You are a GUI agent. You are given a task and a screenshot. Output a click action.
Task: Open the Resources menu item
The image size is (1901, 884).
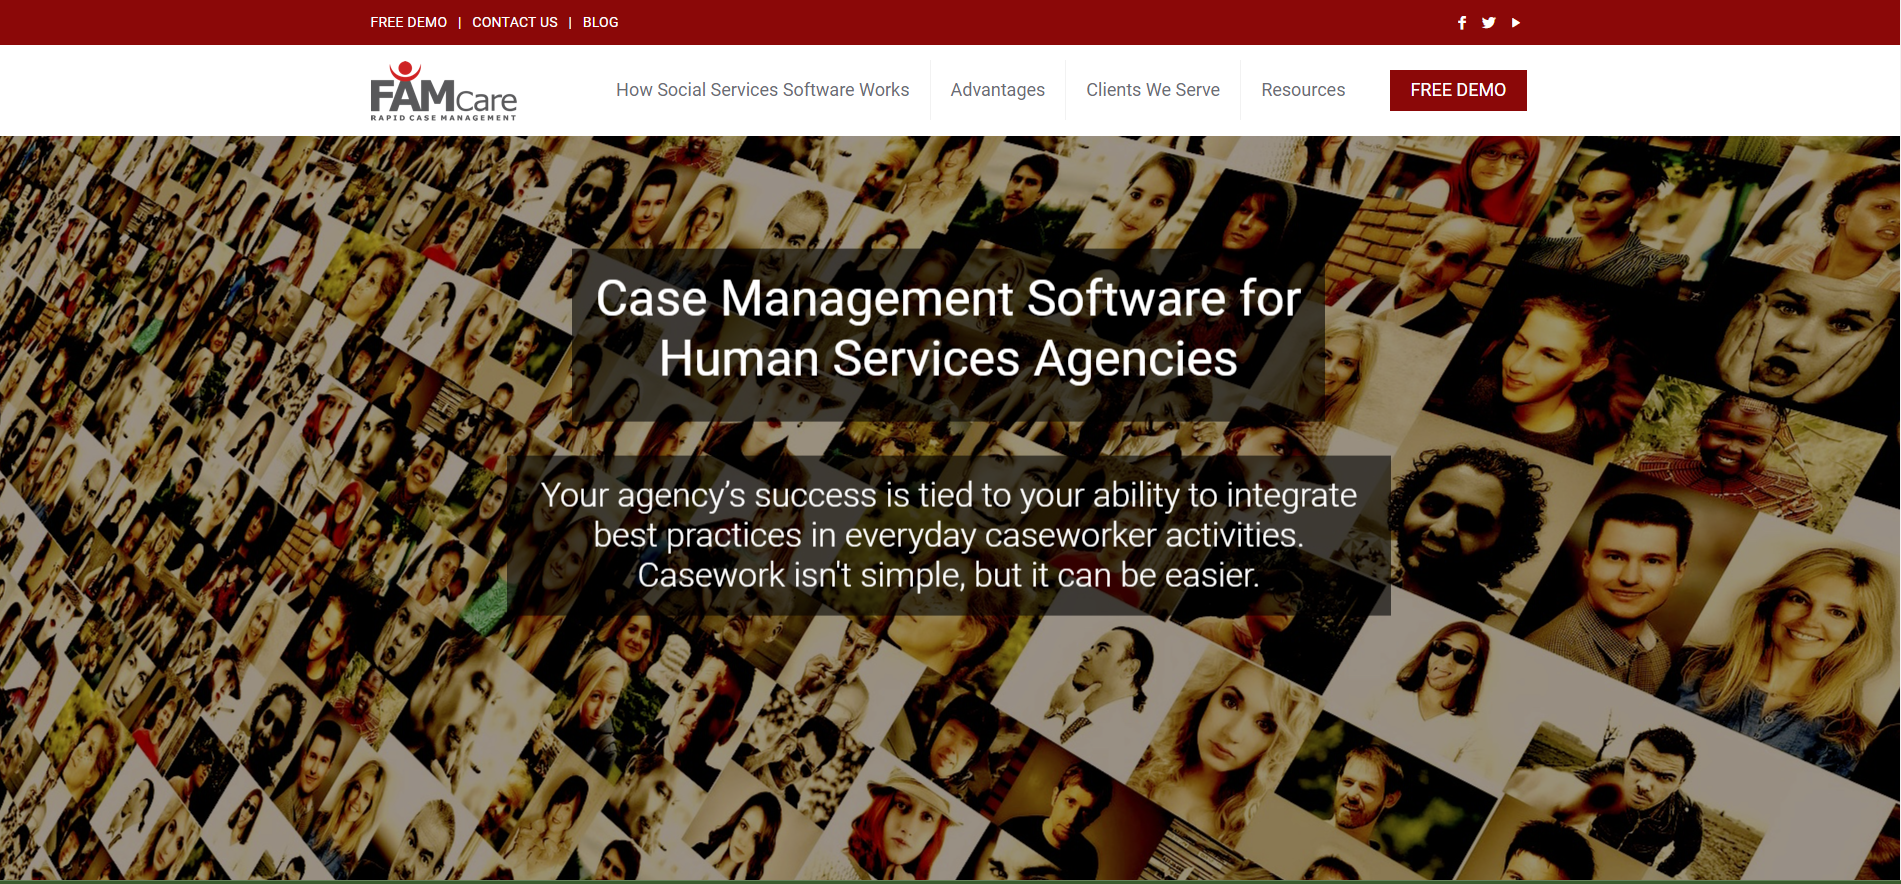click(x=1303, y=90)
